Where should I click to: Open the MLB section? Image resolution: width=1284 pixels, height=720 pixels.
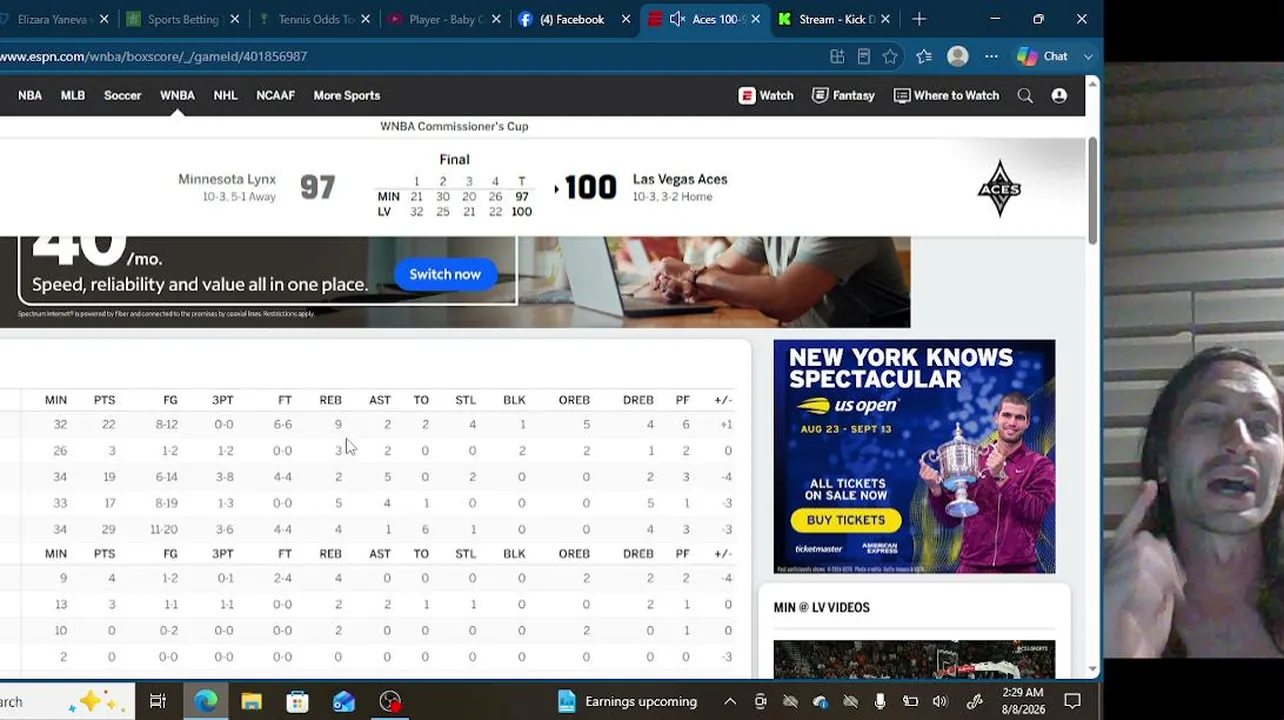[x=73, y=95]
